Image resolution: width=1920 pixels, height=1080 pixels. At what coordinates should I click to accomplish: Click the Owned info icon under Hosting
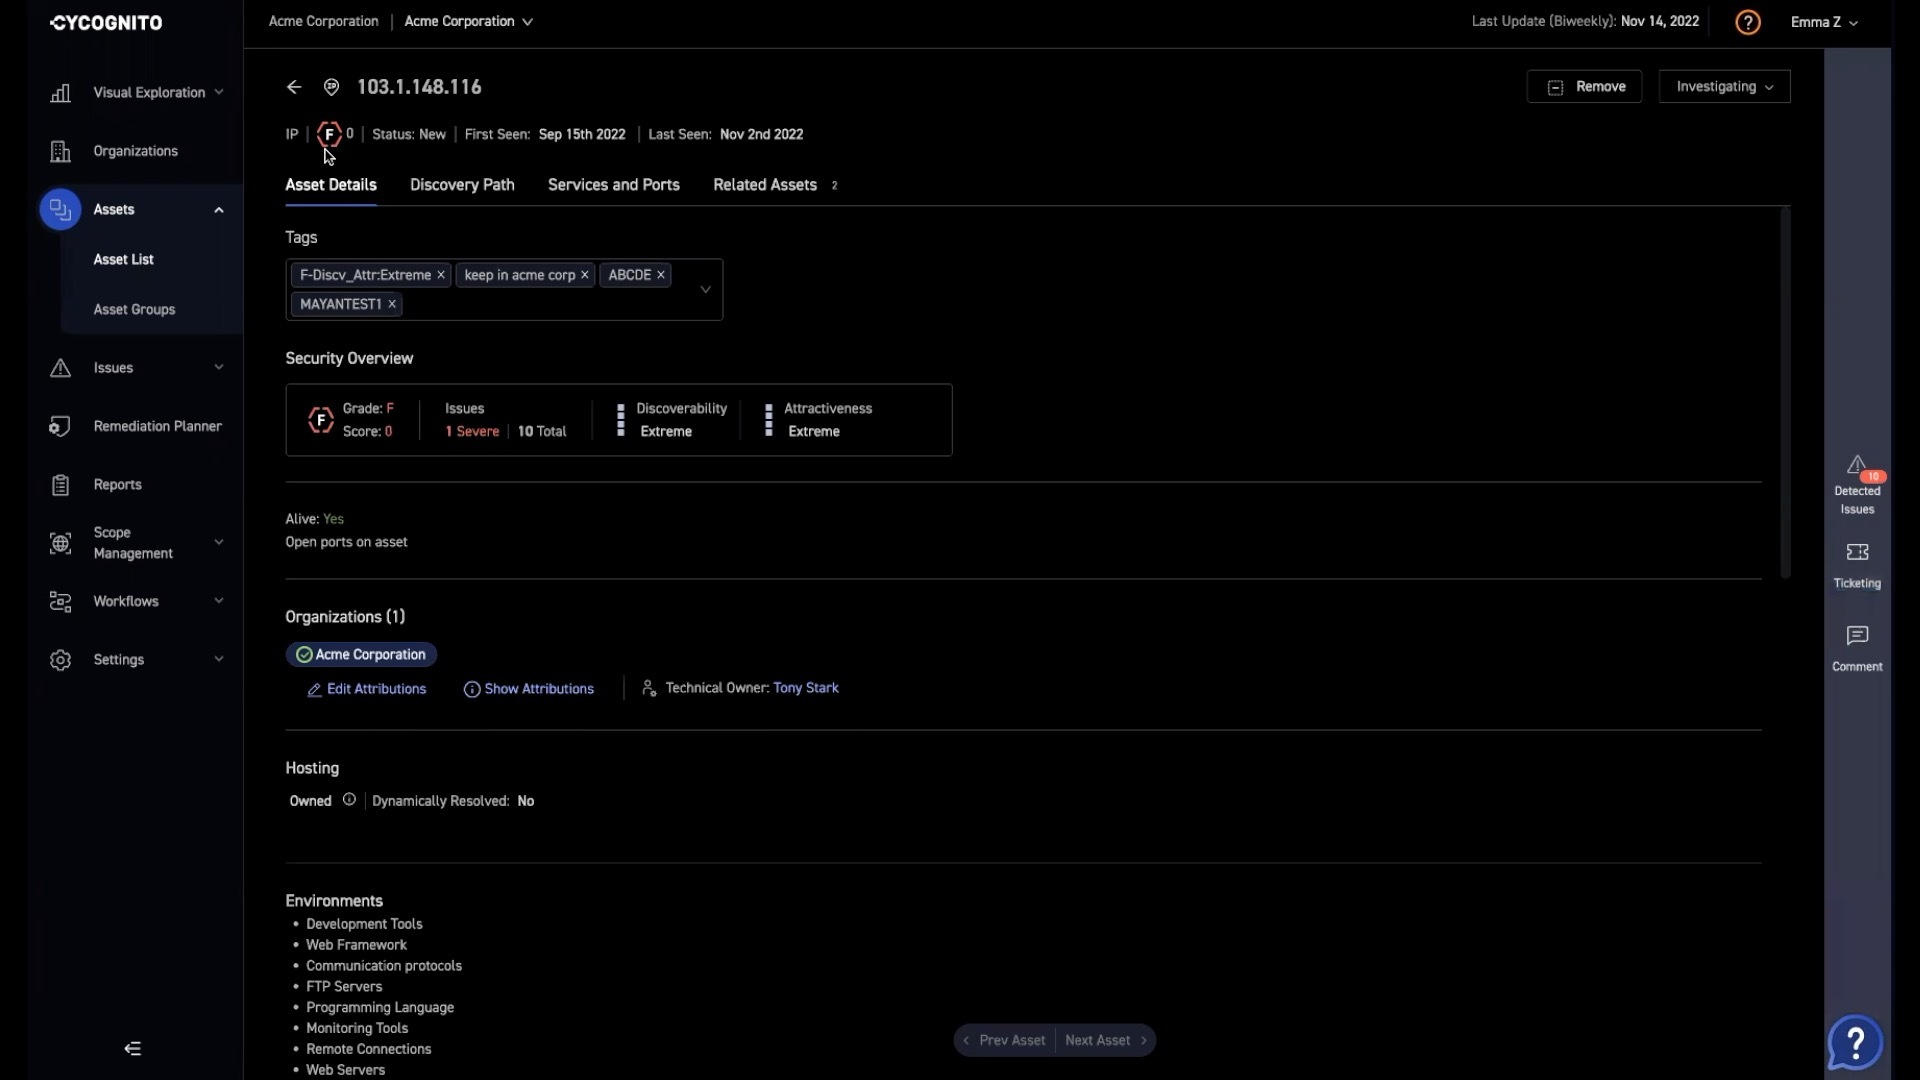pos(349,800)
